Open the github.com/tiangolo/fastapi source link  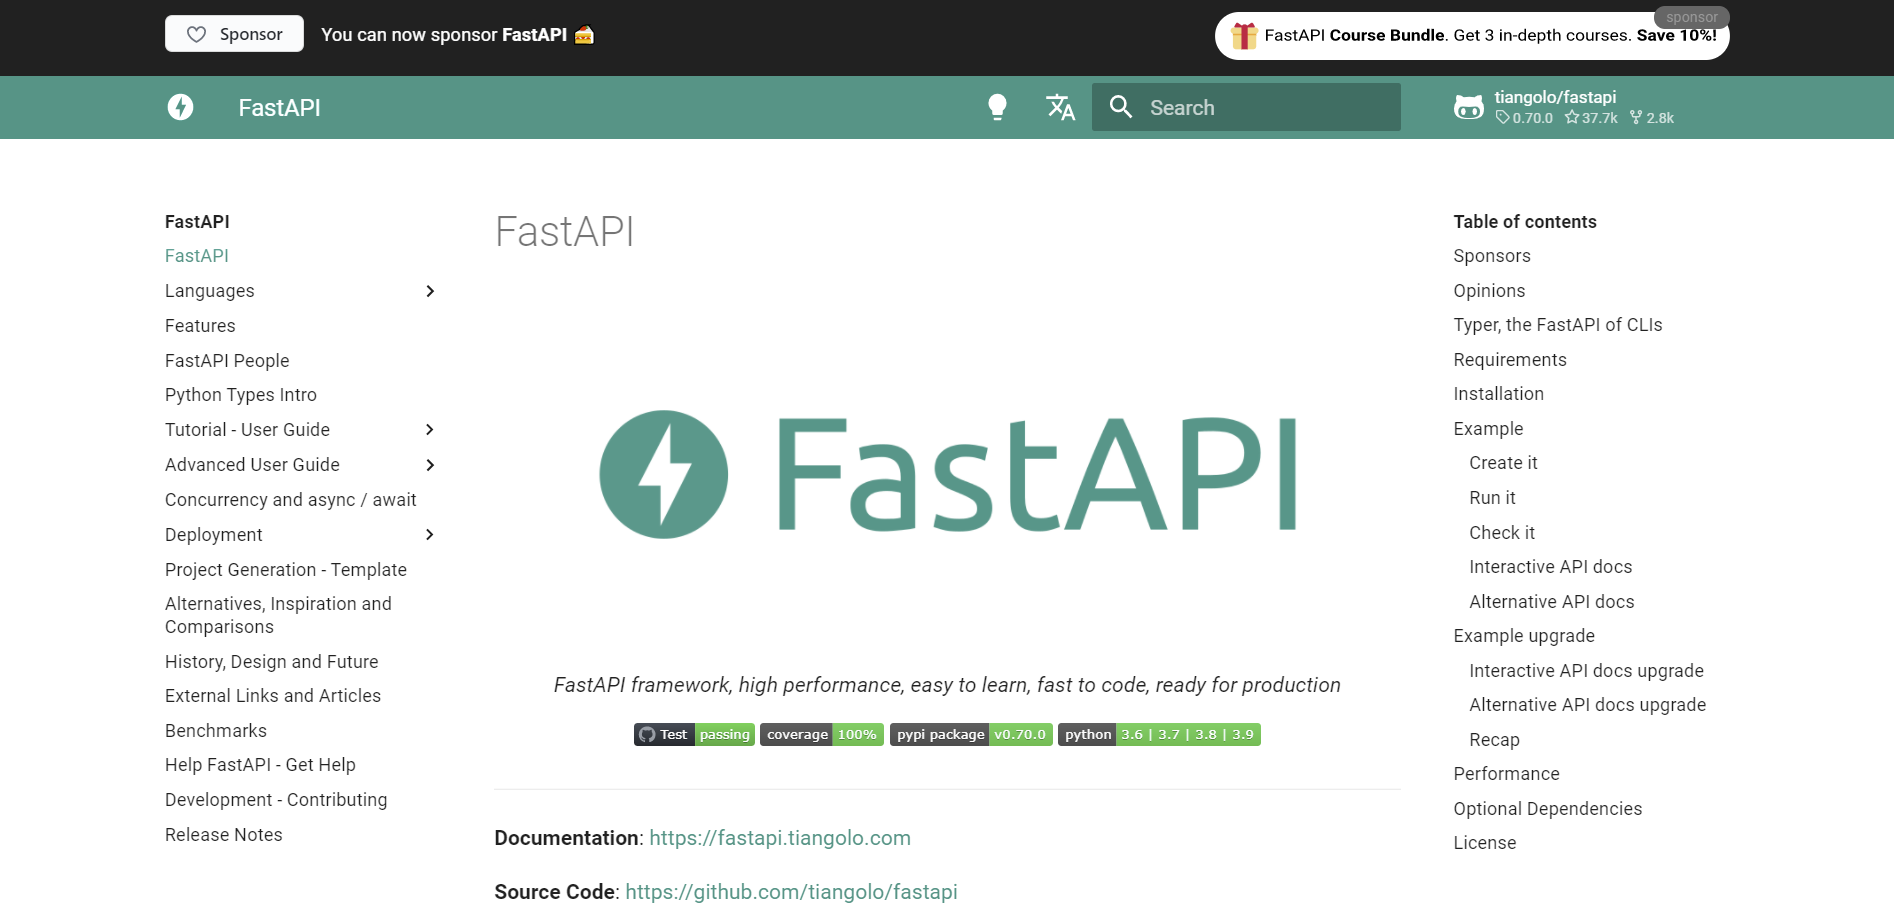[x=791, y=892]
